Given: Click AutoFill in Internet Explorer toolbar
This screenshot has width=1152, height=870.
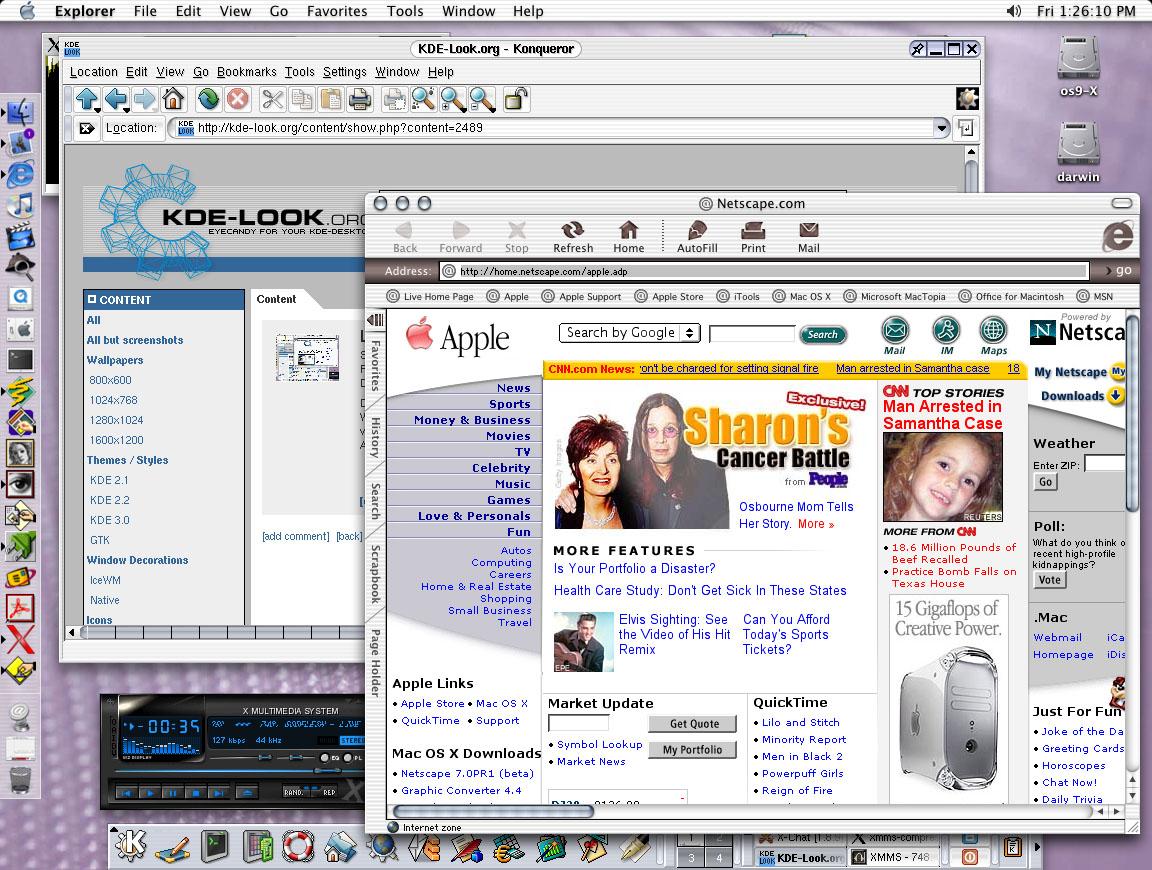Looking at the screenshot, I should pos(697,237).
